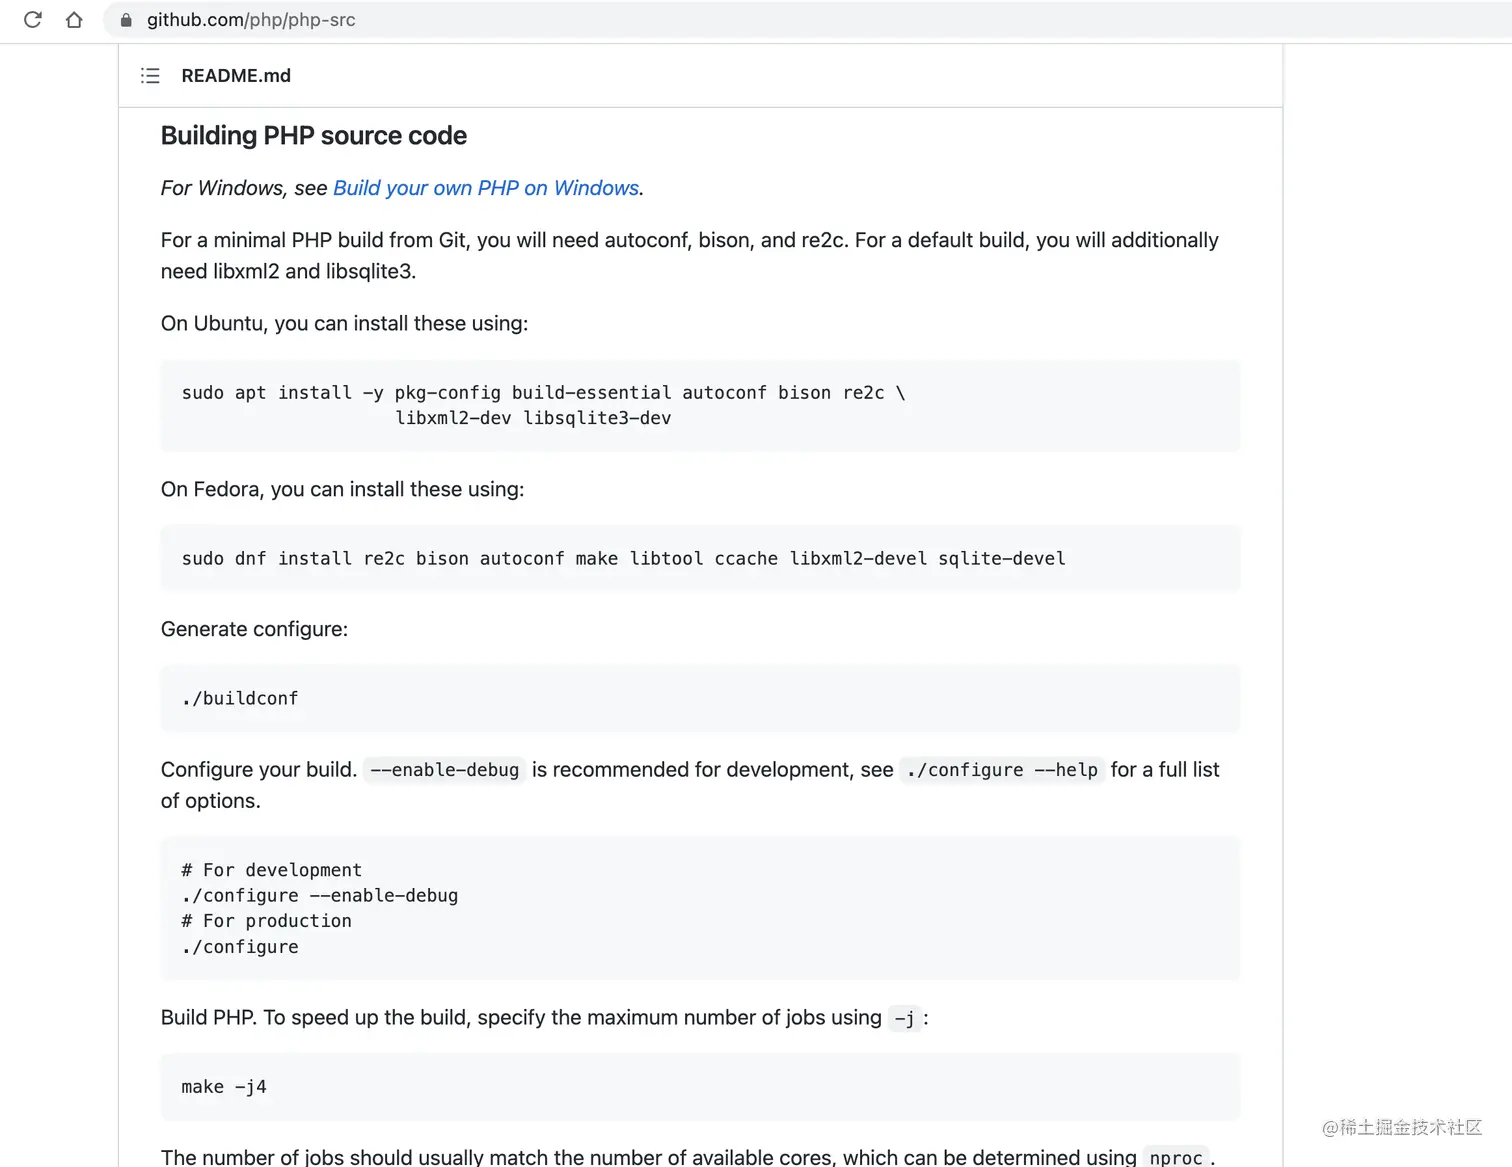Click the lock icon beside the URL
The height and width of the screenshot is (1167, 1512).
coord(126,20)
